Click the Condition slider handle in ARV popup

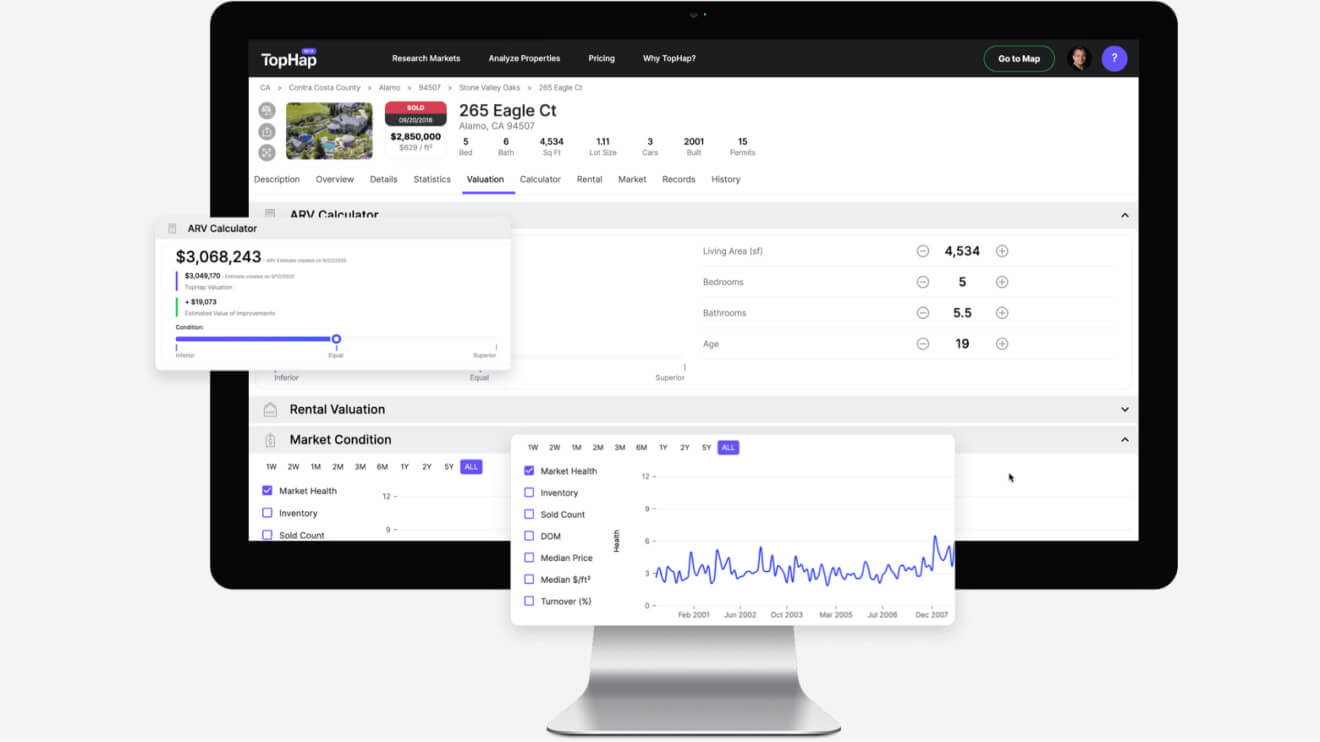[x=336, y=339]
